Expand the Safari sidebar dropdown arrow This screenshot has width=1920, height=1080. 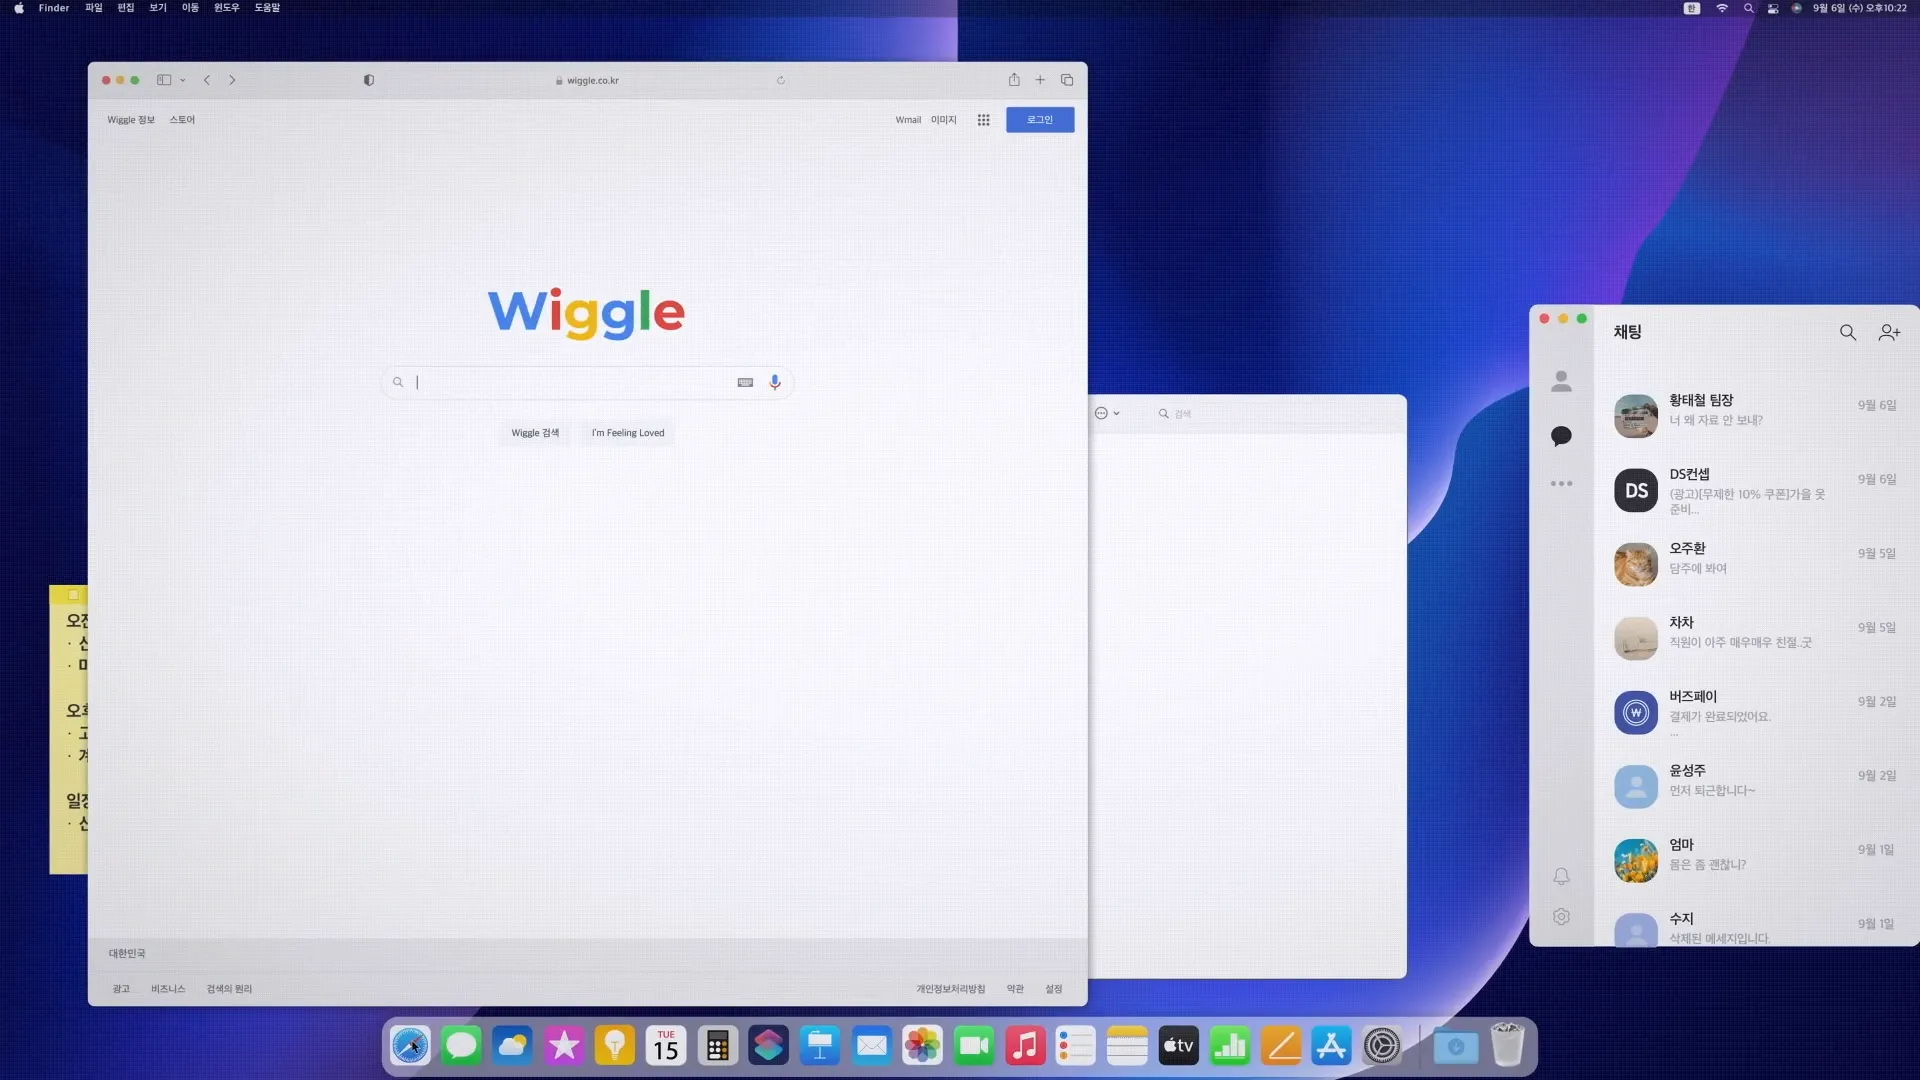(183, 80)
